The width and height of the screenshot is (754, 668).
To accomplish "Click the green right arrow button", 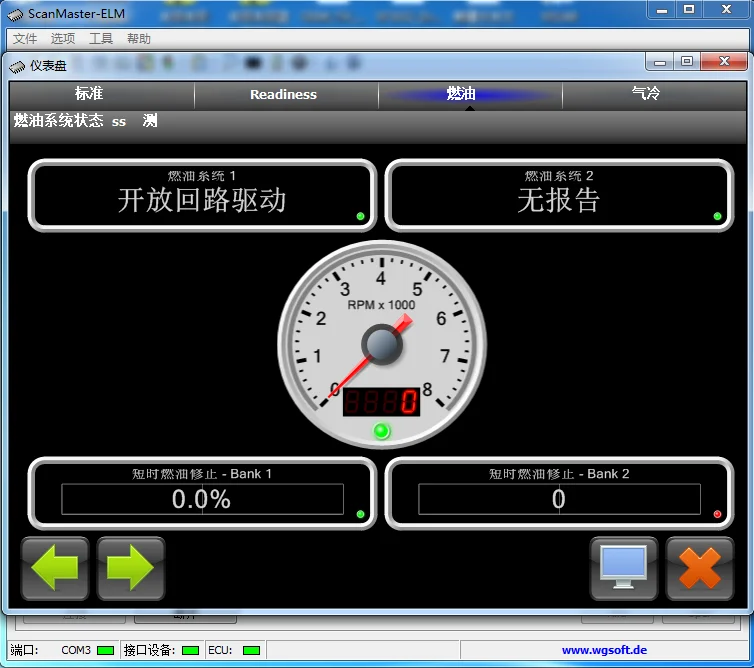I will [x=131, y=568].
